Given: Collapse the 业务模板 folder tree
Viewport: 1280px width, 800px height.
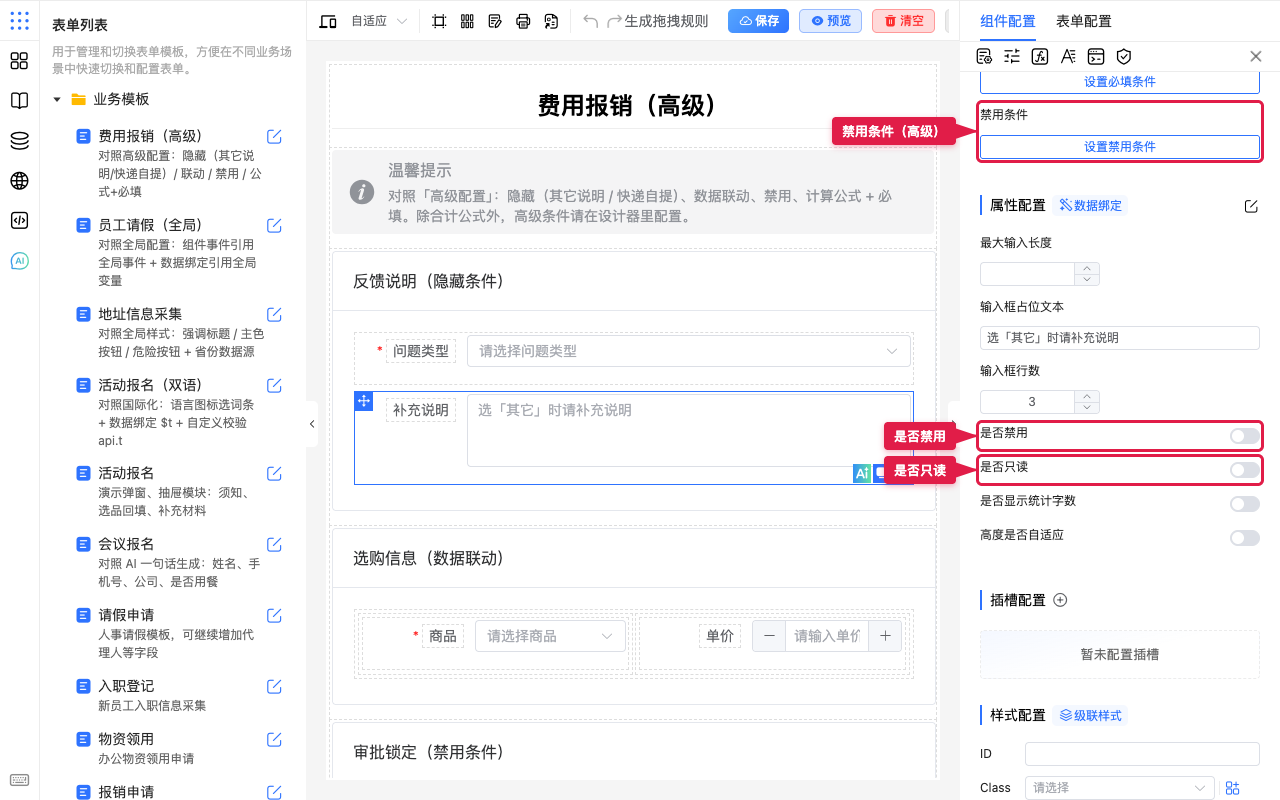Looking at the screenshot, I should coord(57,99).
